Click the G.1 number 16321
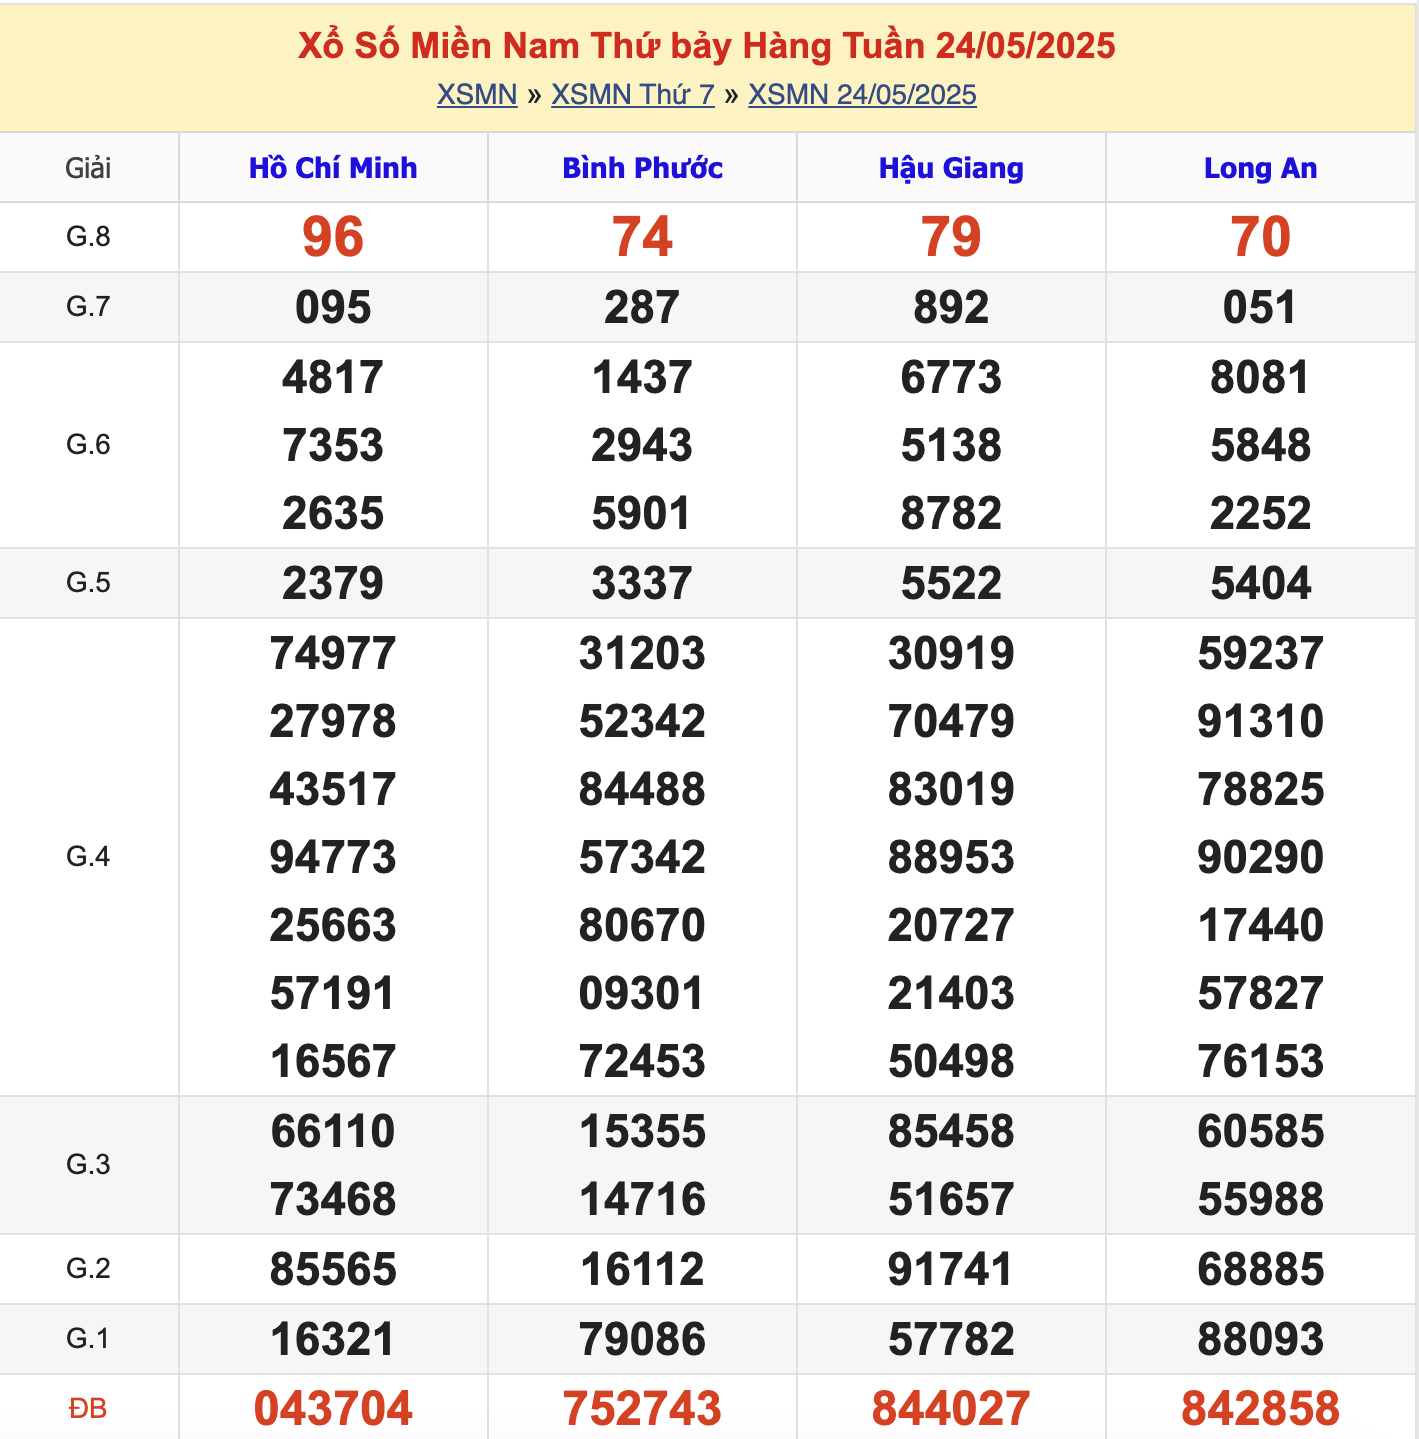1419x1439 pixels. click(x=333, y=1339)
